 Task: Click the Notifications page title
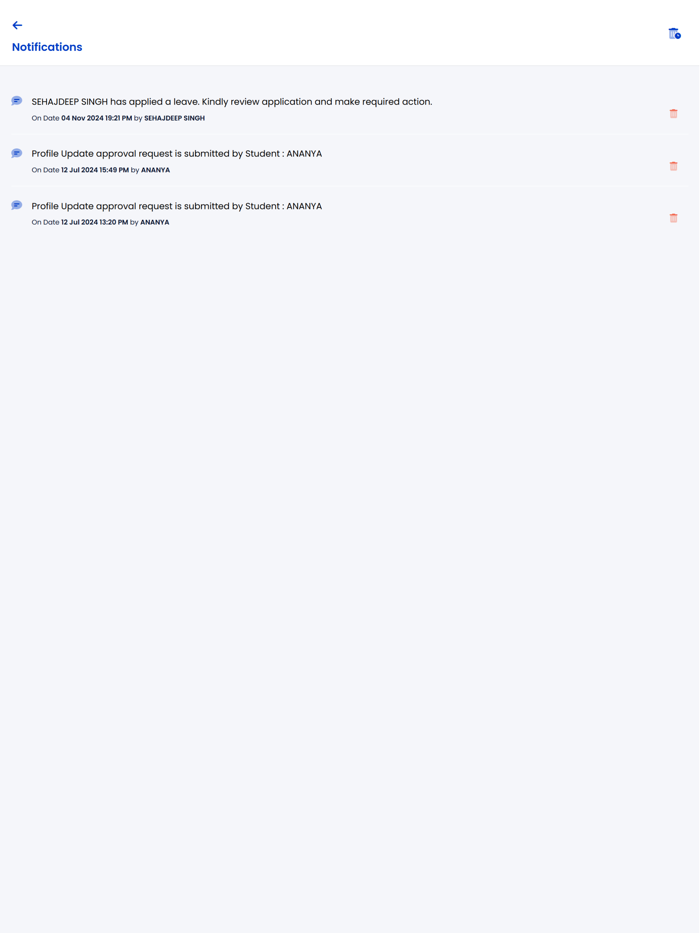click(x=47, y=47)
